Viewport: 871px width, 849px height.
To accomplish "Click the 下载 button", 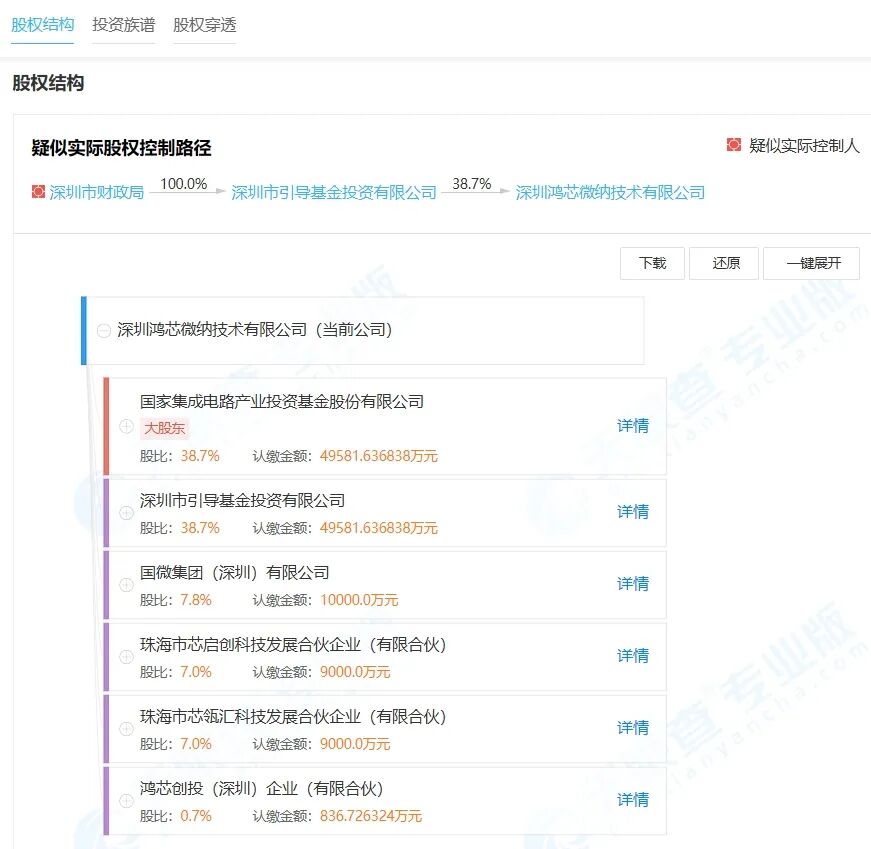I will (x=651, y=263).
